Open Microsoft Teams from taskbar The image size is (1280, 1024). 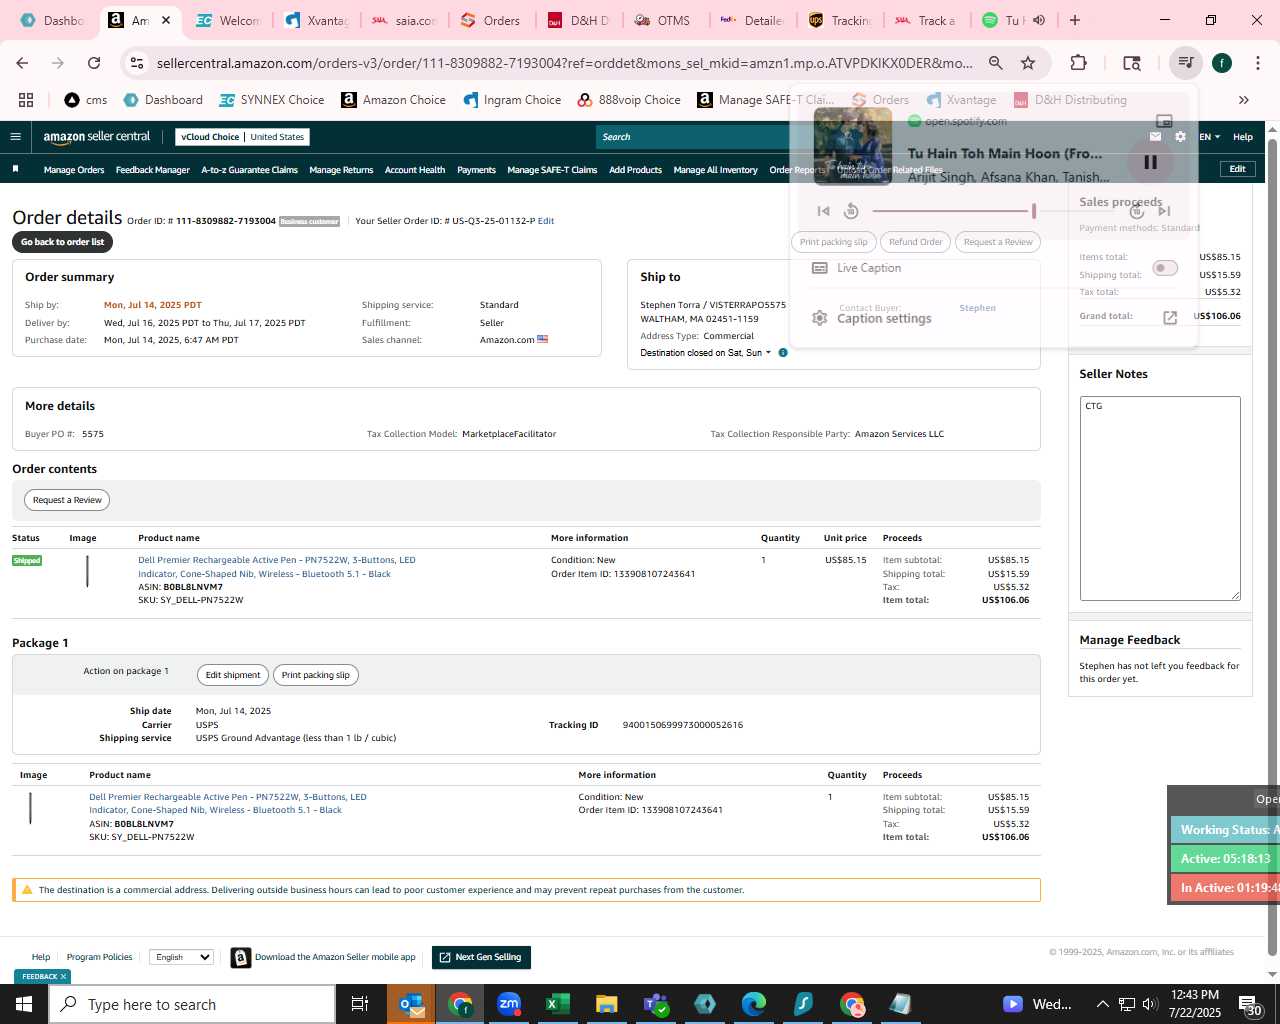point(656,1004)
